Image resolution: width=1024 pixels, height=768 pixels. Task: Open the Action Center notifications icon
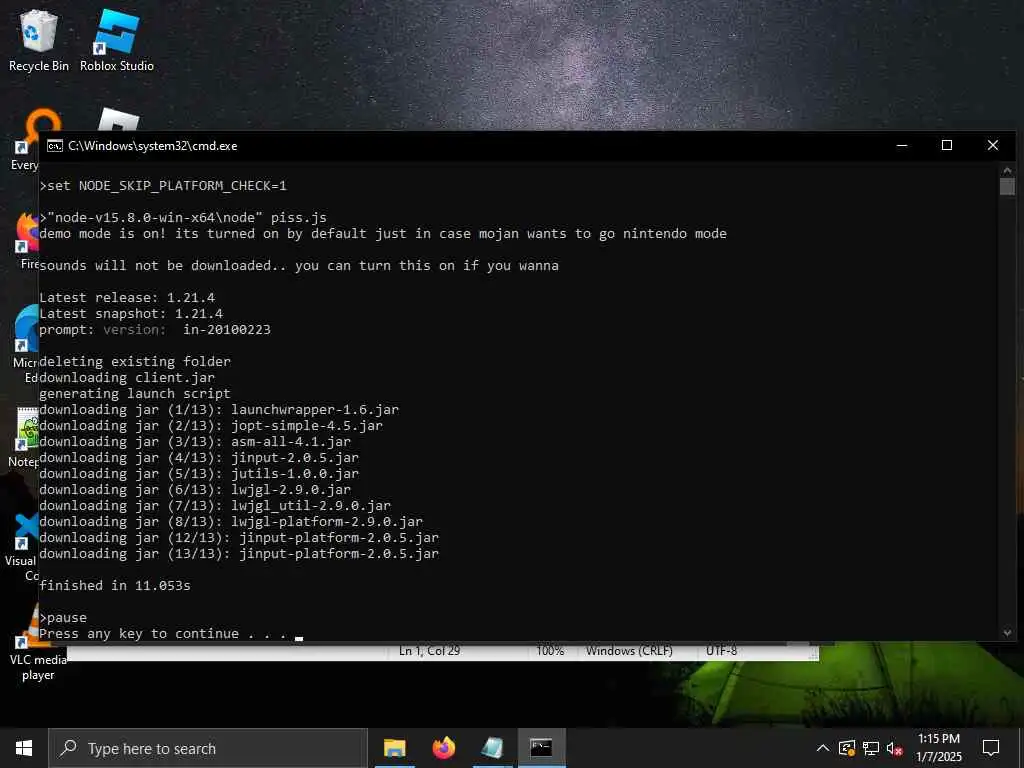click(x=991, y=748)
